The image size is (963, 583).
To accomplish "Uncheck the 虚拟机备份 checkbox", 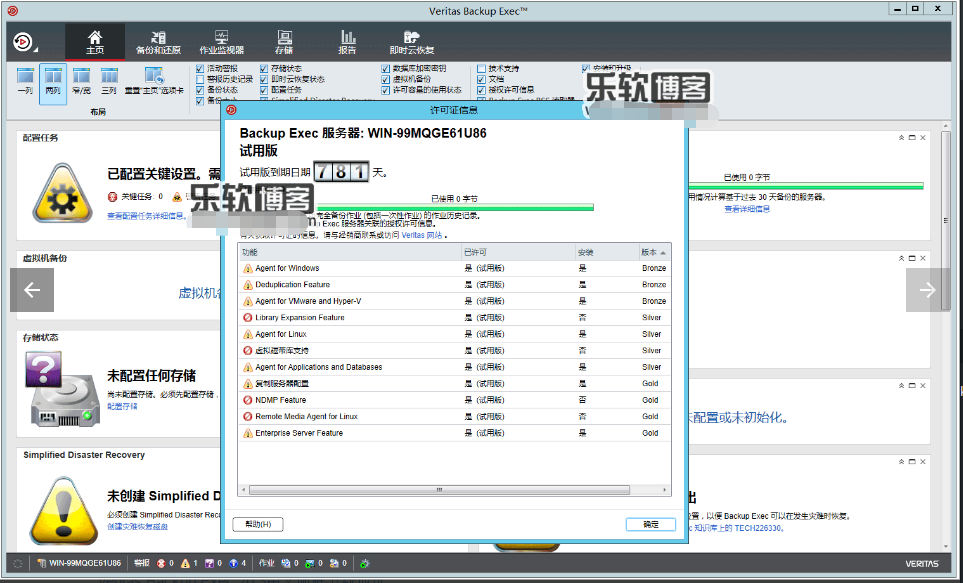I will coord(386,79).
